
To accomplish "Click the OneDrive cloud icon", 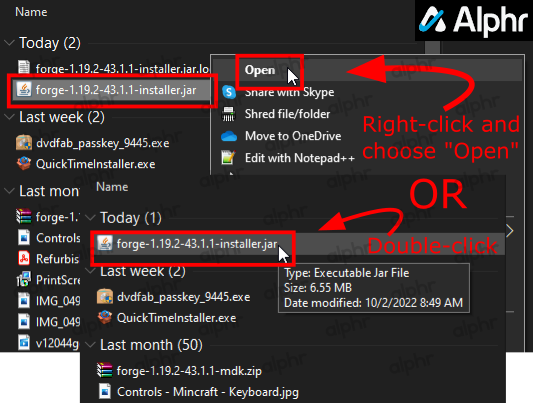I will tap(229, 136).
